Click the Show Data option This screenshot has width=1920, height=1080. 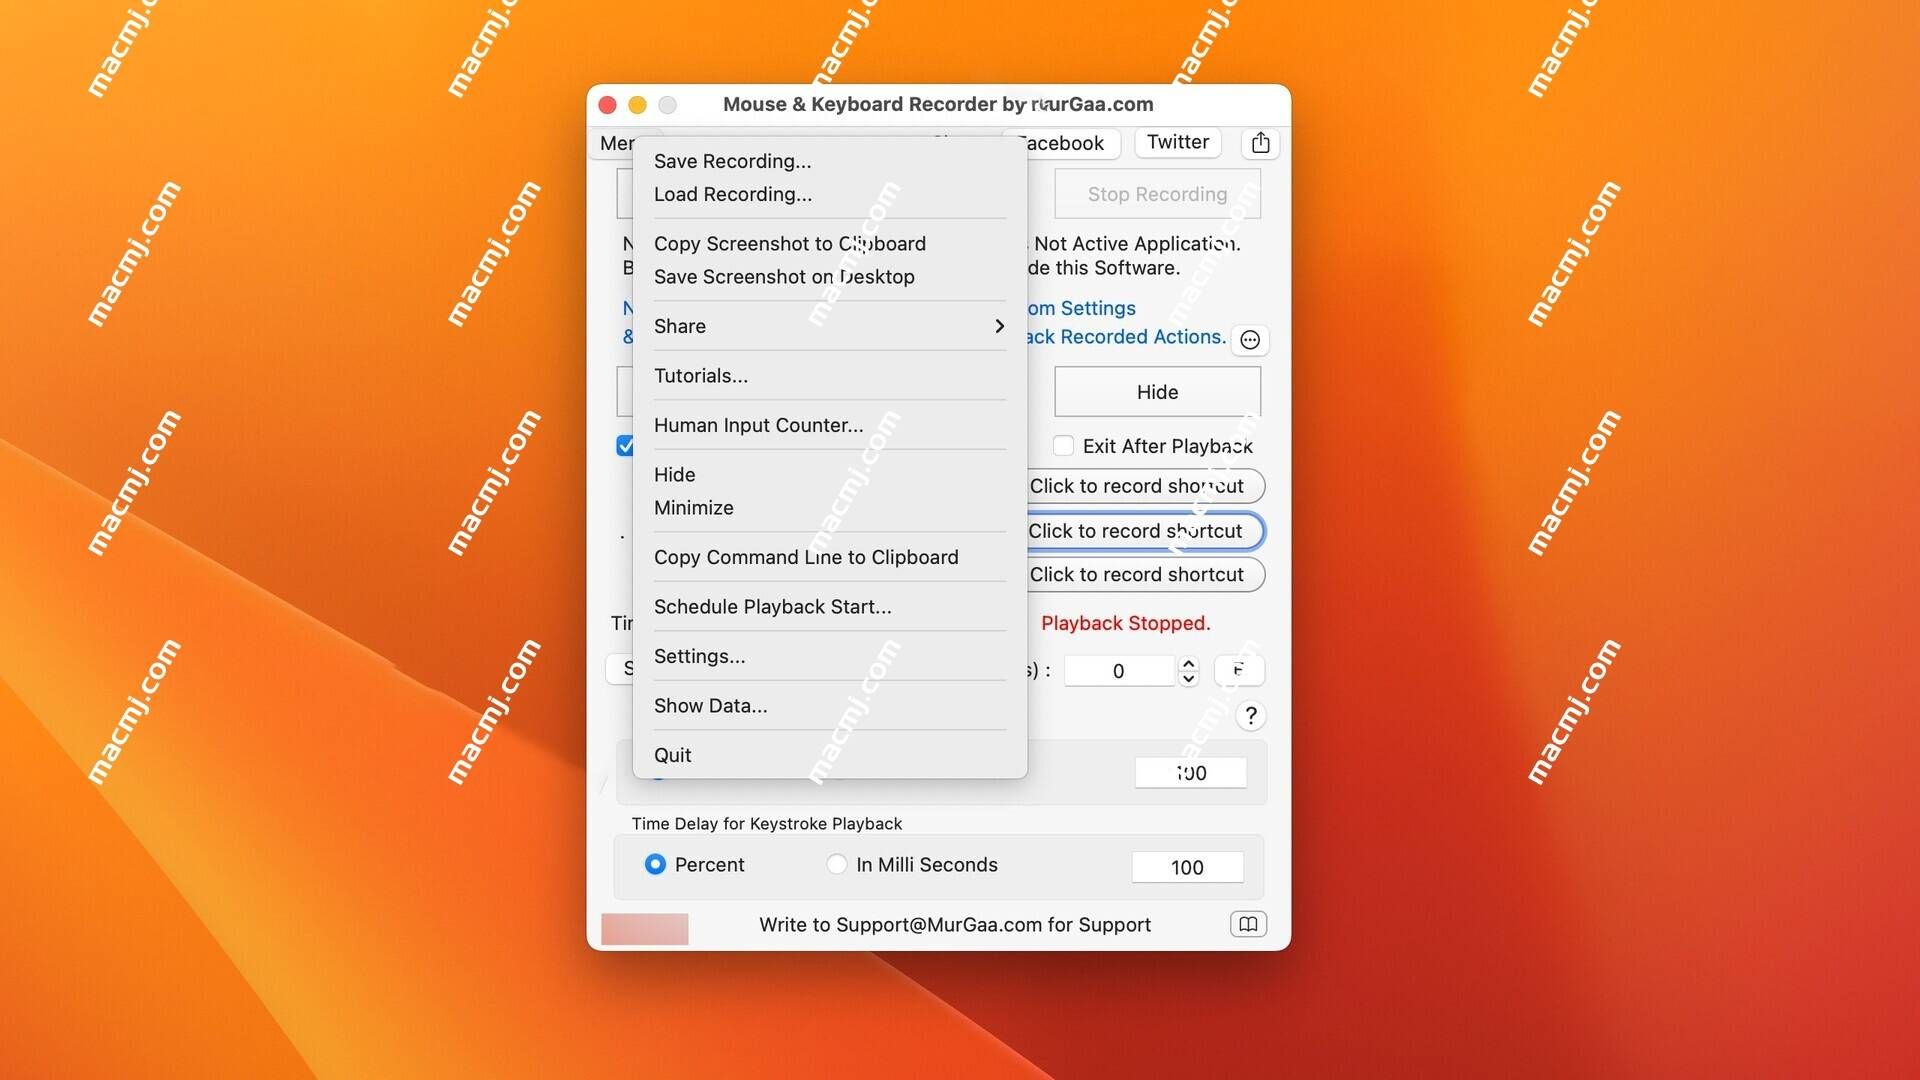click(x=709, y=704)
